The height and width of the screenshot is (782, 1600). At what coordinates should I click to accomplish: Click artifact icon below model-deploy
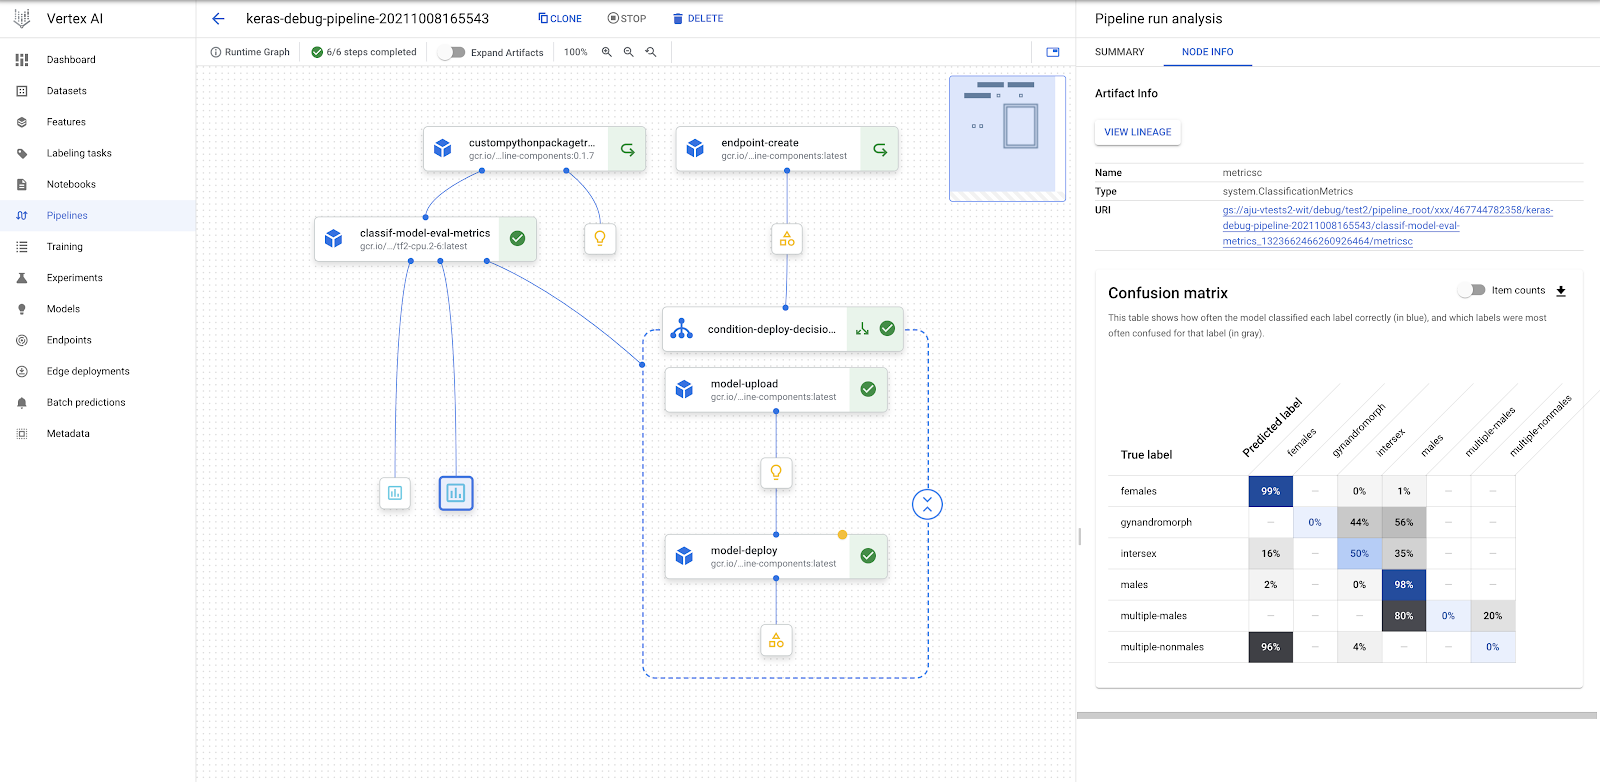click(x=776, y=640)
